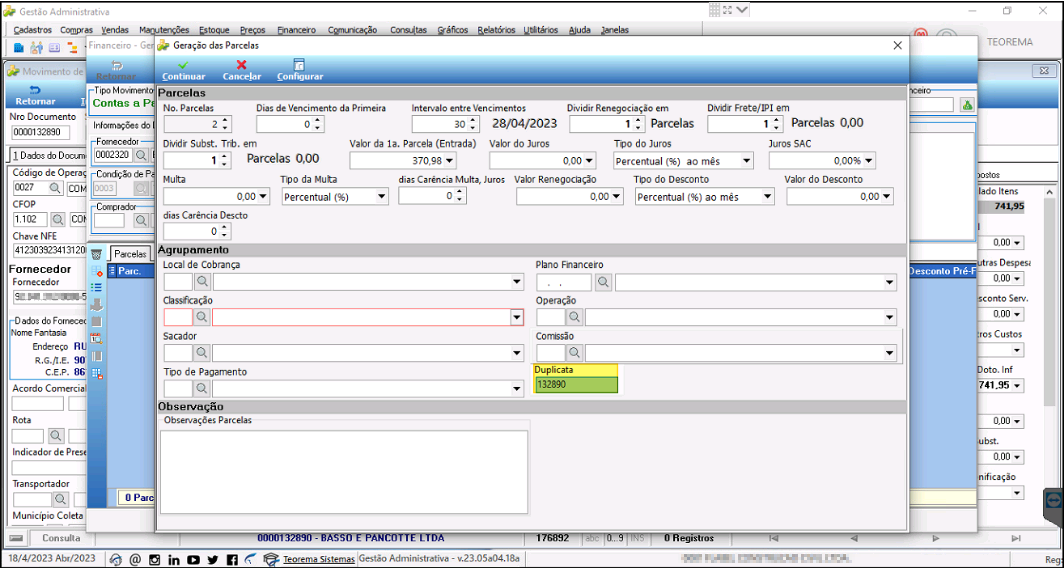Click the Tipo de Pagamento lookup magnifier
Viewport: 1064px width, 568px height.
click(x=202, y=388)
